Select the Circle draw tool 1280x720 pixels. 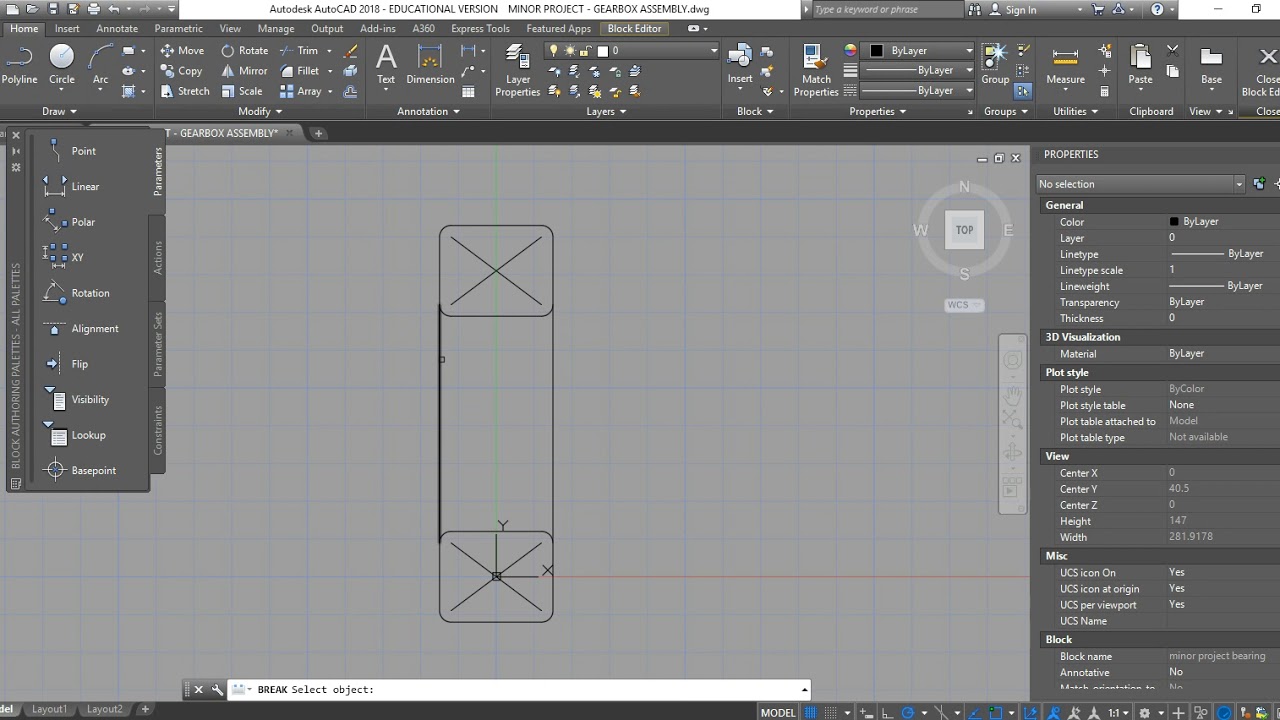pos(62,65)
